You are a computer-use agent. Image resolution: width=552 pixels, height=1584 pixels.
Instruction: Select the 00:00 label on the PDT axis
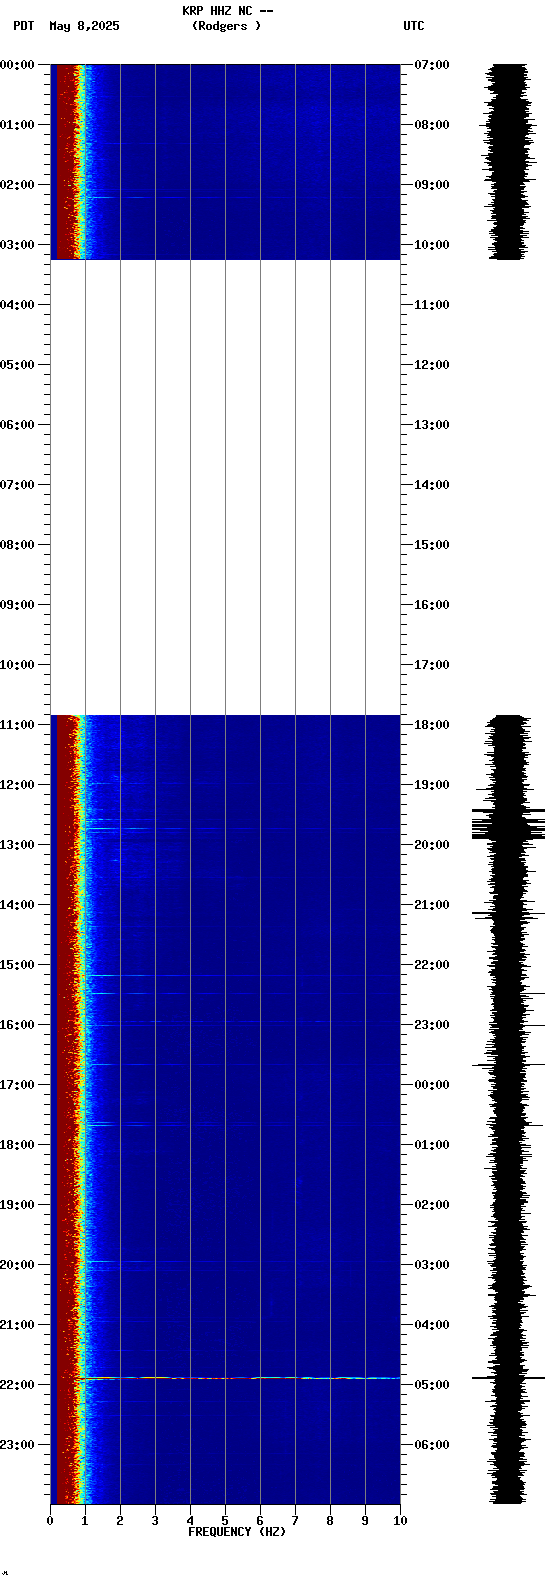coord(18,65)
